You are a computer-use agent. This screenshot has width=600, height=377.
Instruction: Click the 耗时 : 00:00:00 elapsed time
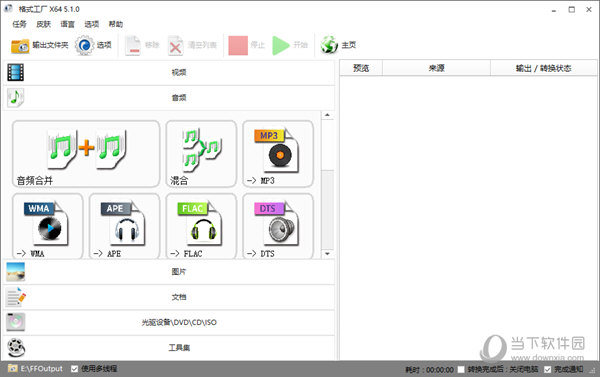click(429, 370)
